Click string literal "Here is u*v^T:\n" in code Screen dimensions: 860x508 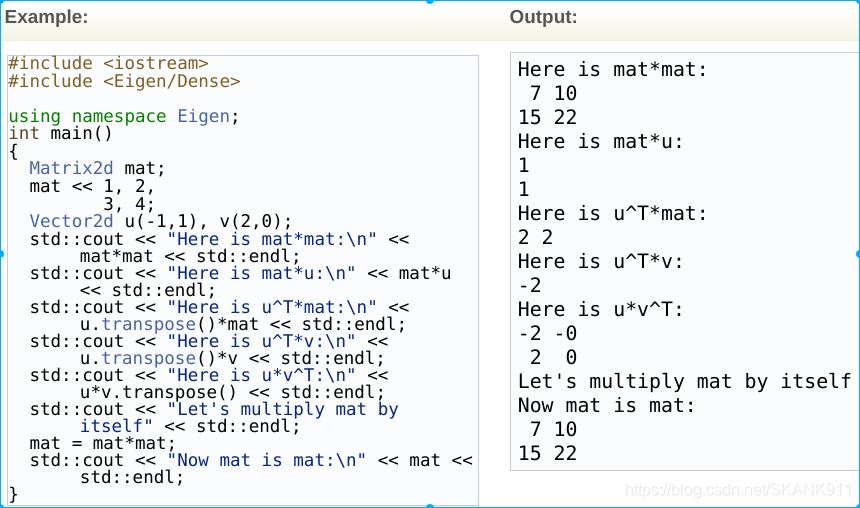tap(262, 375)
